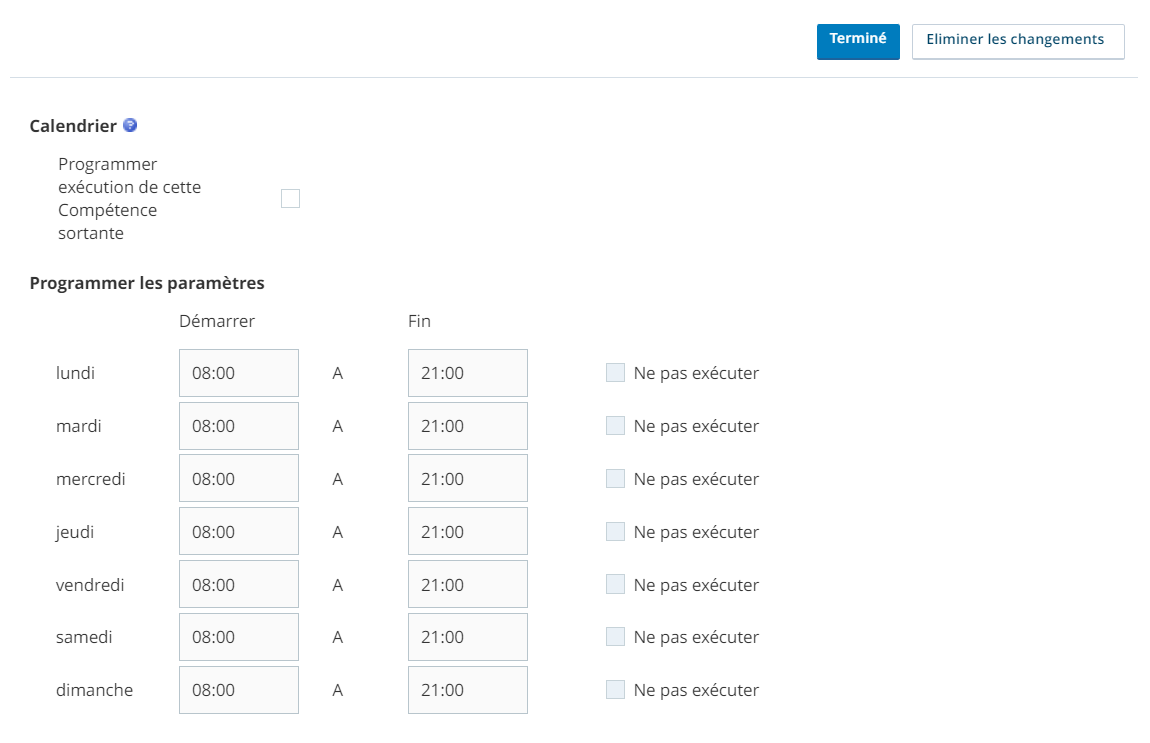The height and width of the screenshot is (743, 1150).
Task: Check Ne pas exécuter for samedi
Action: [x=615, y=637]
